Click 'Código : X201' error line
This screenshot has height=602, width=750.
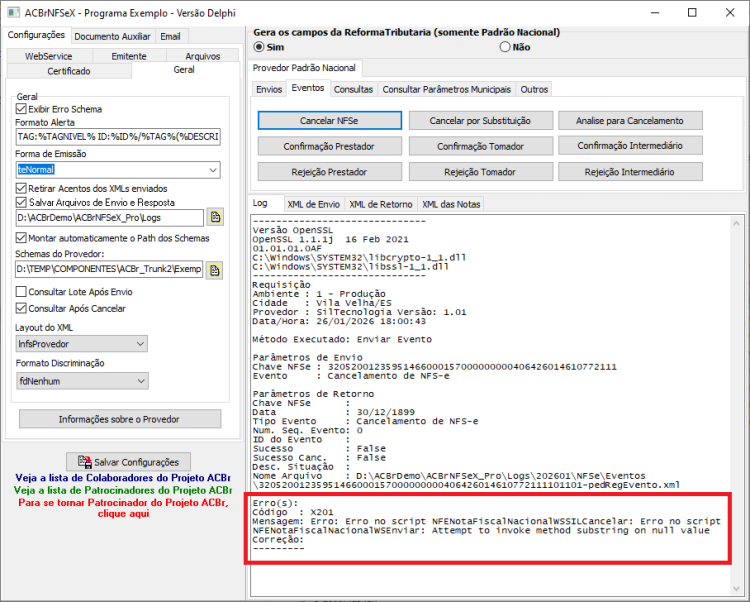click(x=293, y=512)
